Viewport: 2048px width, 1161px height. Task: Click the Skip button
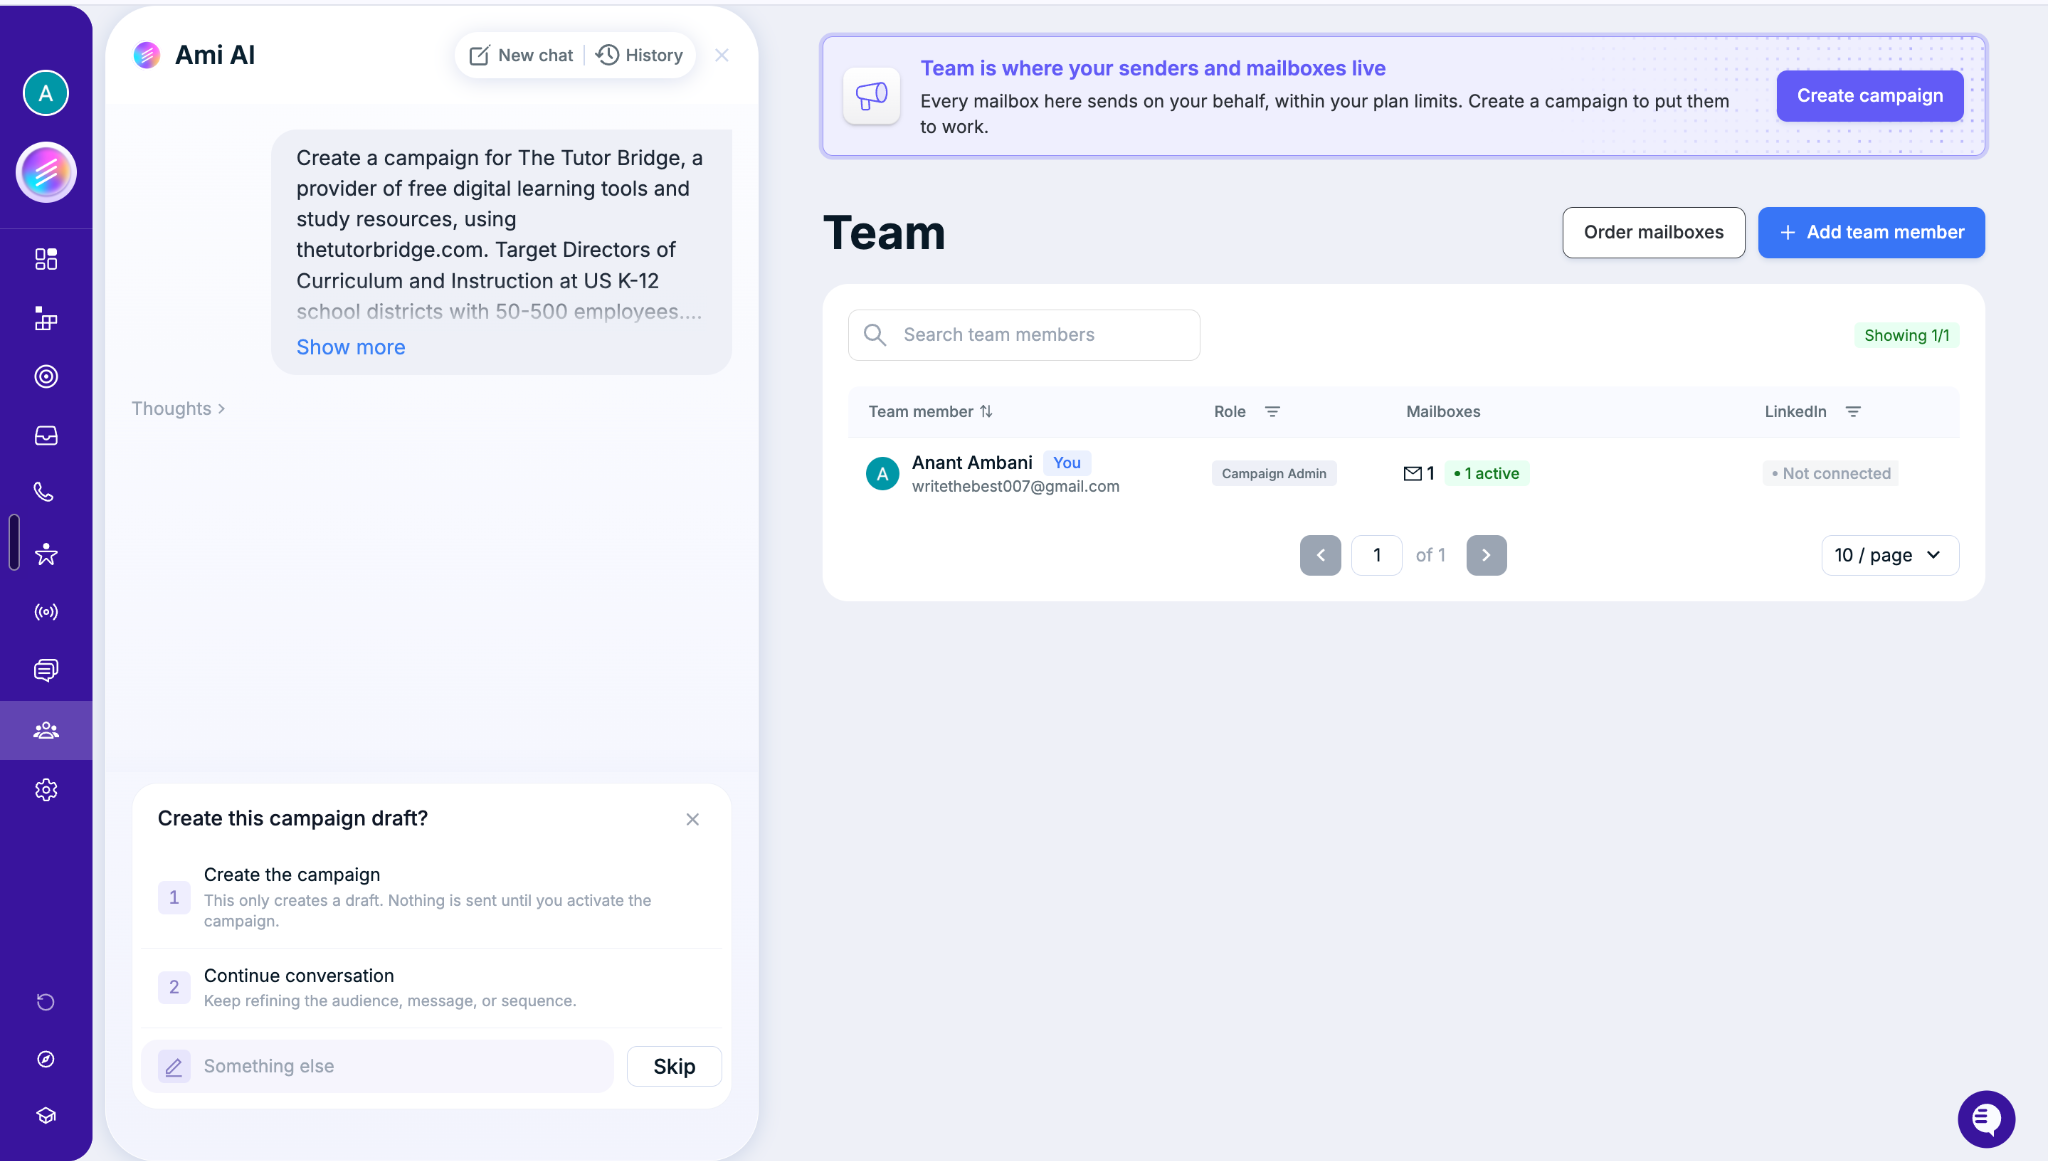pyautogui.click(x=674, y=1066)
